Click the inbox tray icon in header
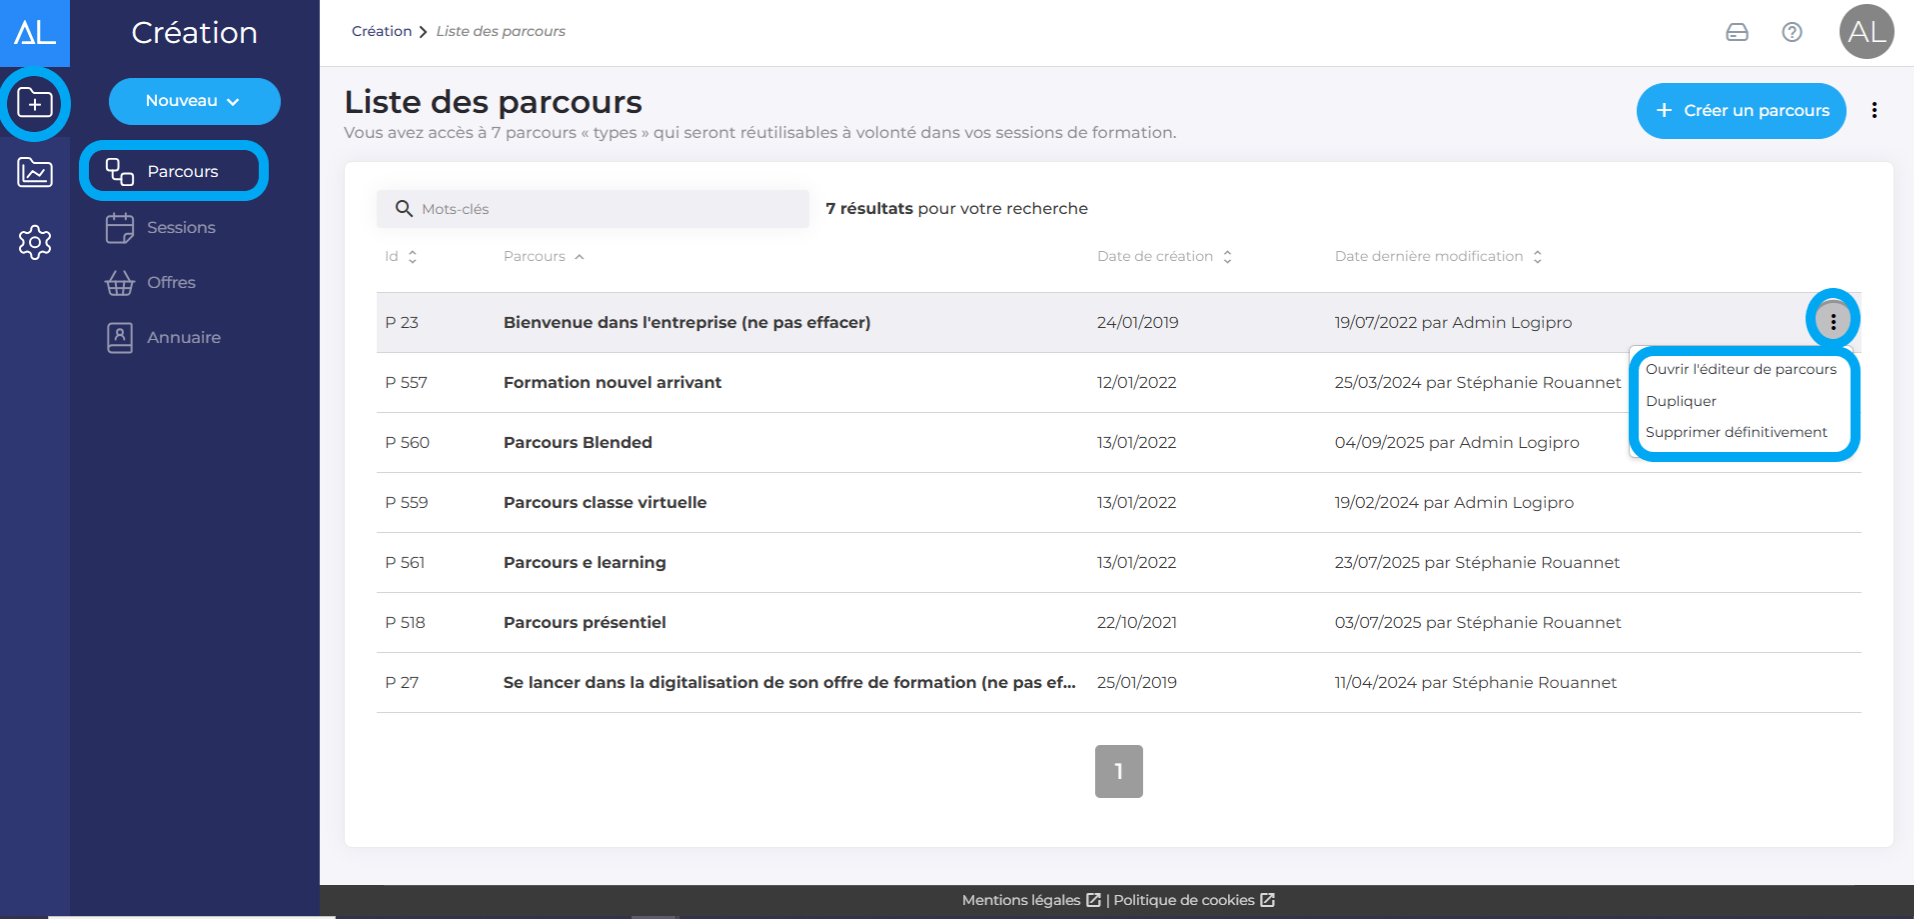Screen dimensions: 1914x919 click(1737, 32)
